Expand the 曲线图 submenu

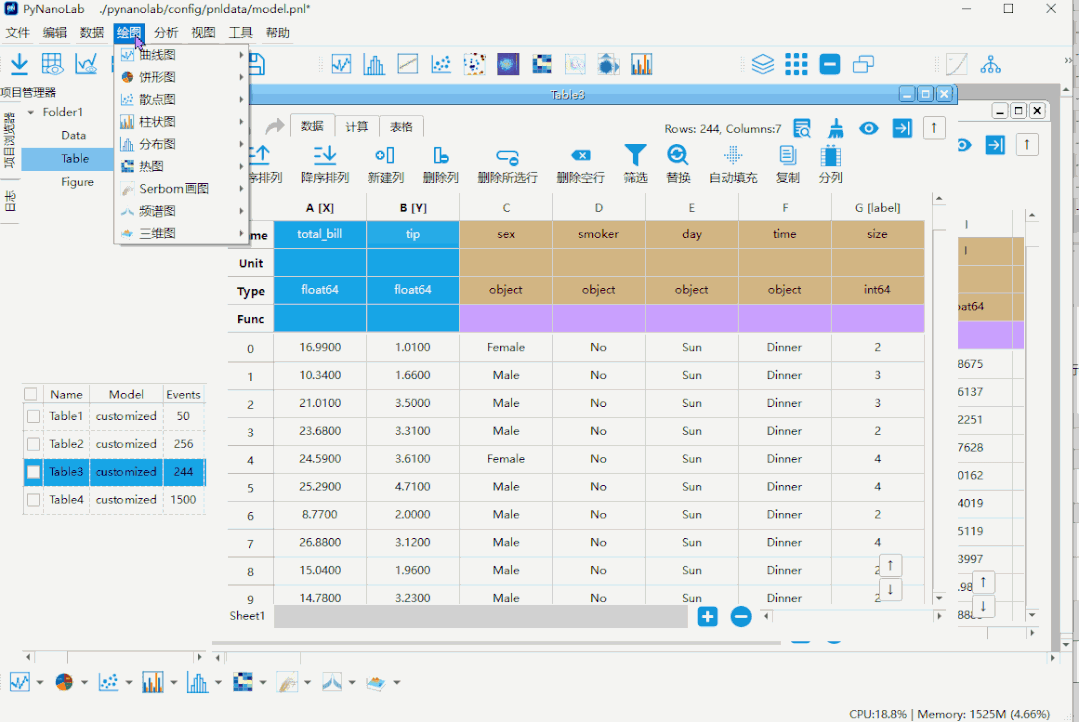click(182, 54)
